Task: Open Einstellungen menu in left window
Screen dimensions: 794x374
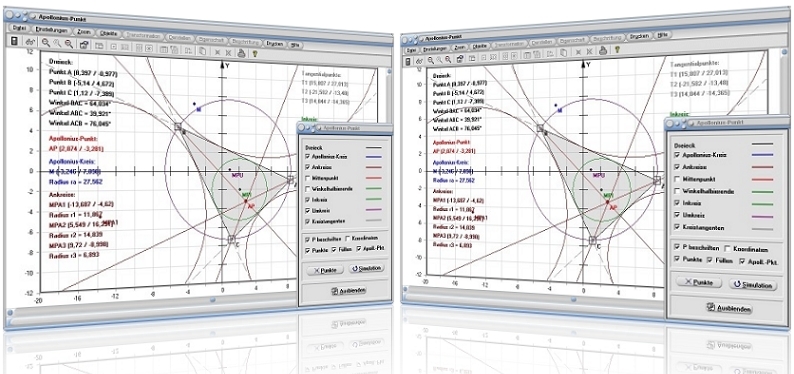Action: click(x=52, y=30)
